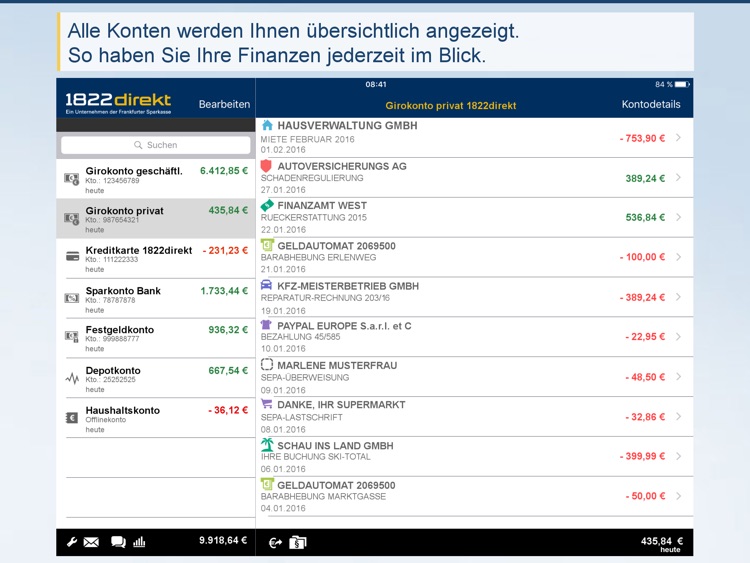Tap the car icon beside KFZ-MEISTERBETRIEB GMBH
750x563 pixels.
pyautogui.click(x=267, y=285)
